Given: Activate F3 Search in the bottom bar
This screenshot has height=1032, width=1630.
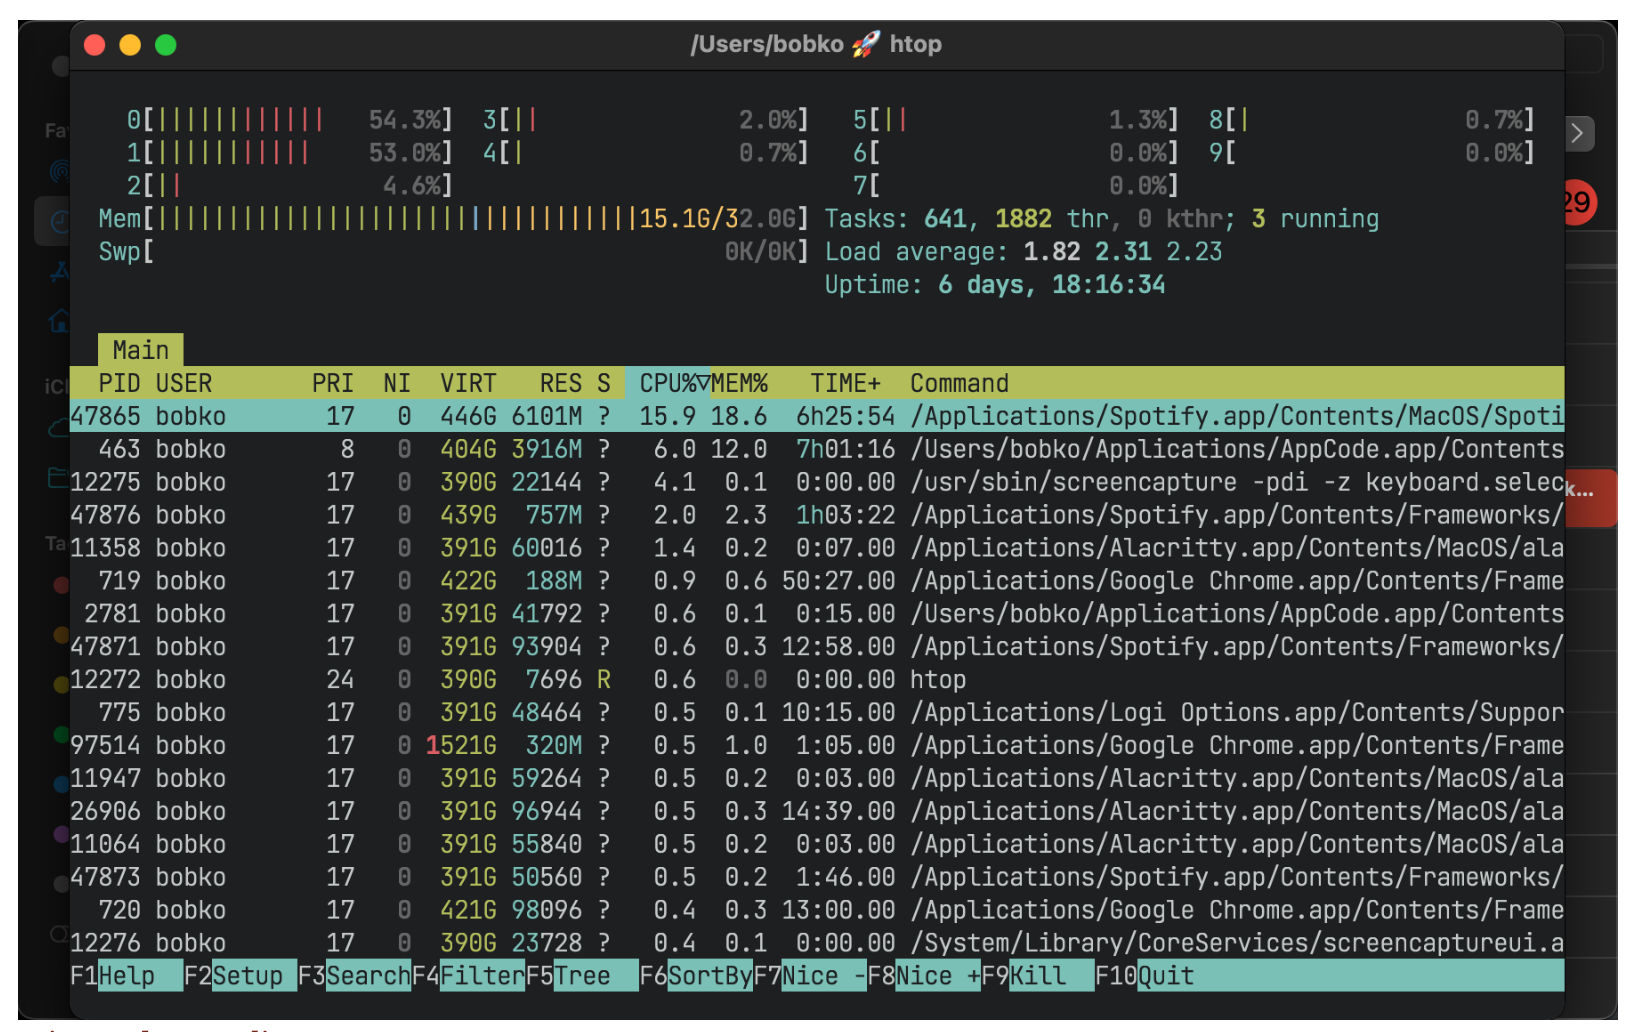Looking at the screenshot, I should point(354,976).
